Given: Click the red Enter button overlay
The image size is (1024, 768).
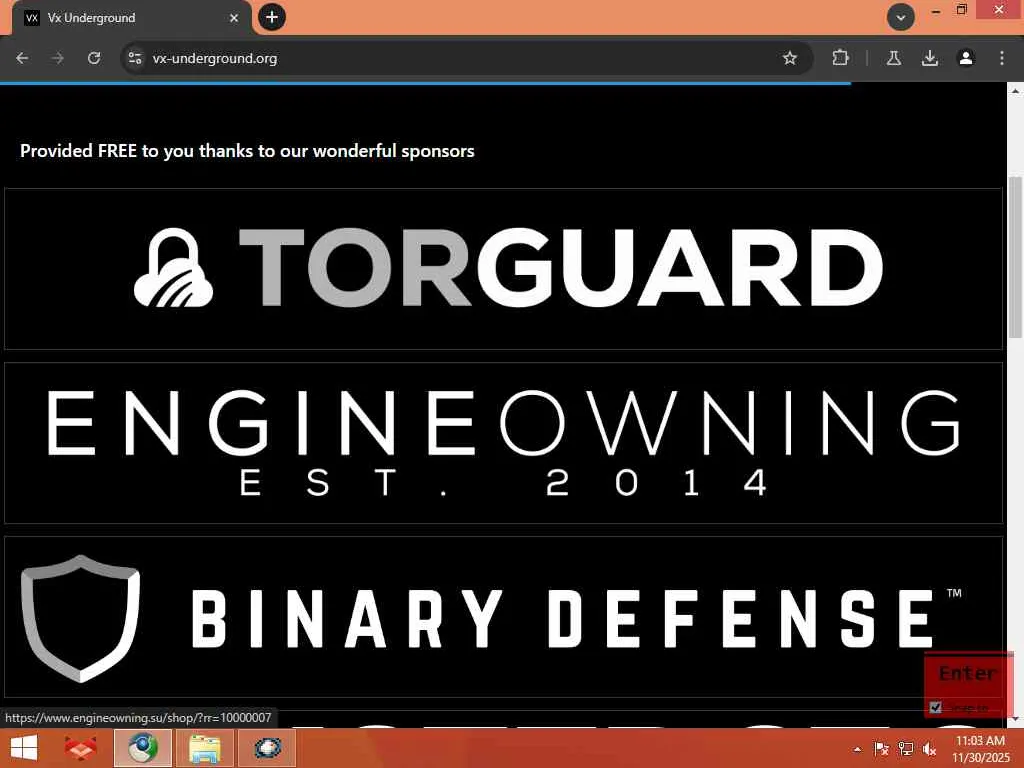Looking at the screenshot, I should click(967, 673).
